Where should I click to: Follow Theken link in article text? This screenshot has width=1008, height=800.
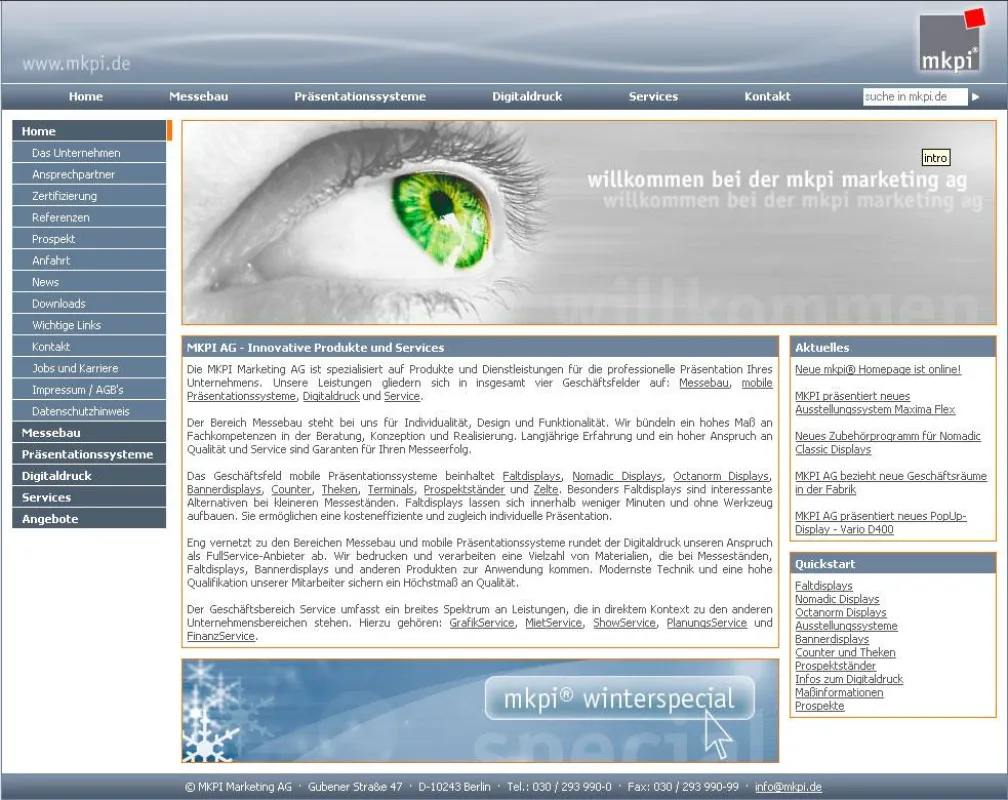pyautogui.click(x=339, y=489)
